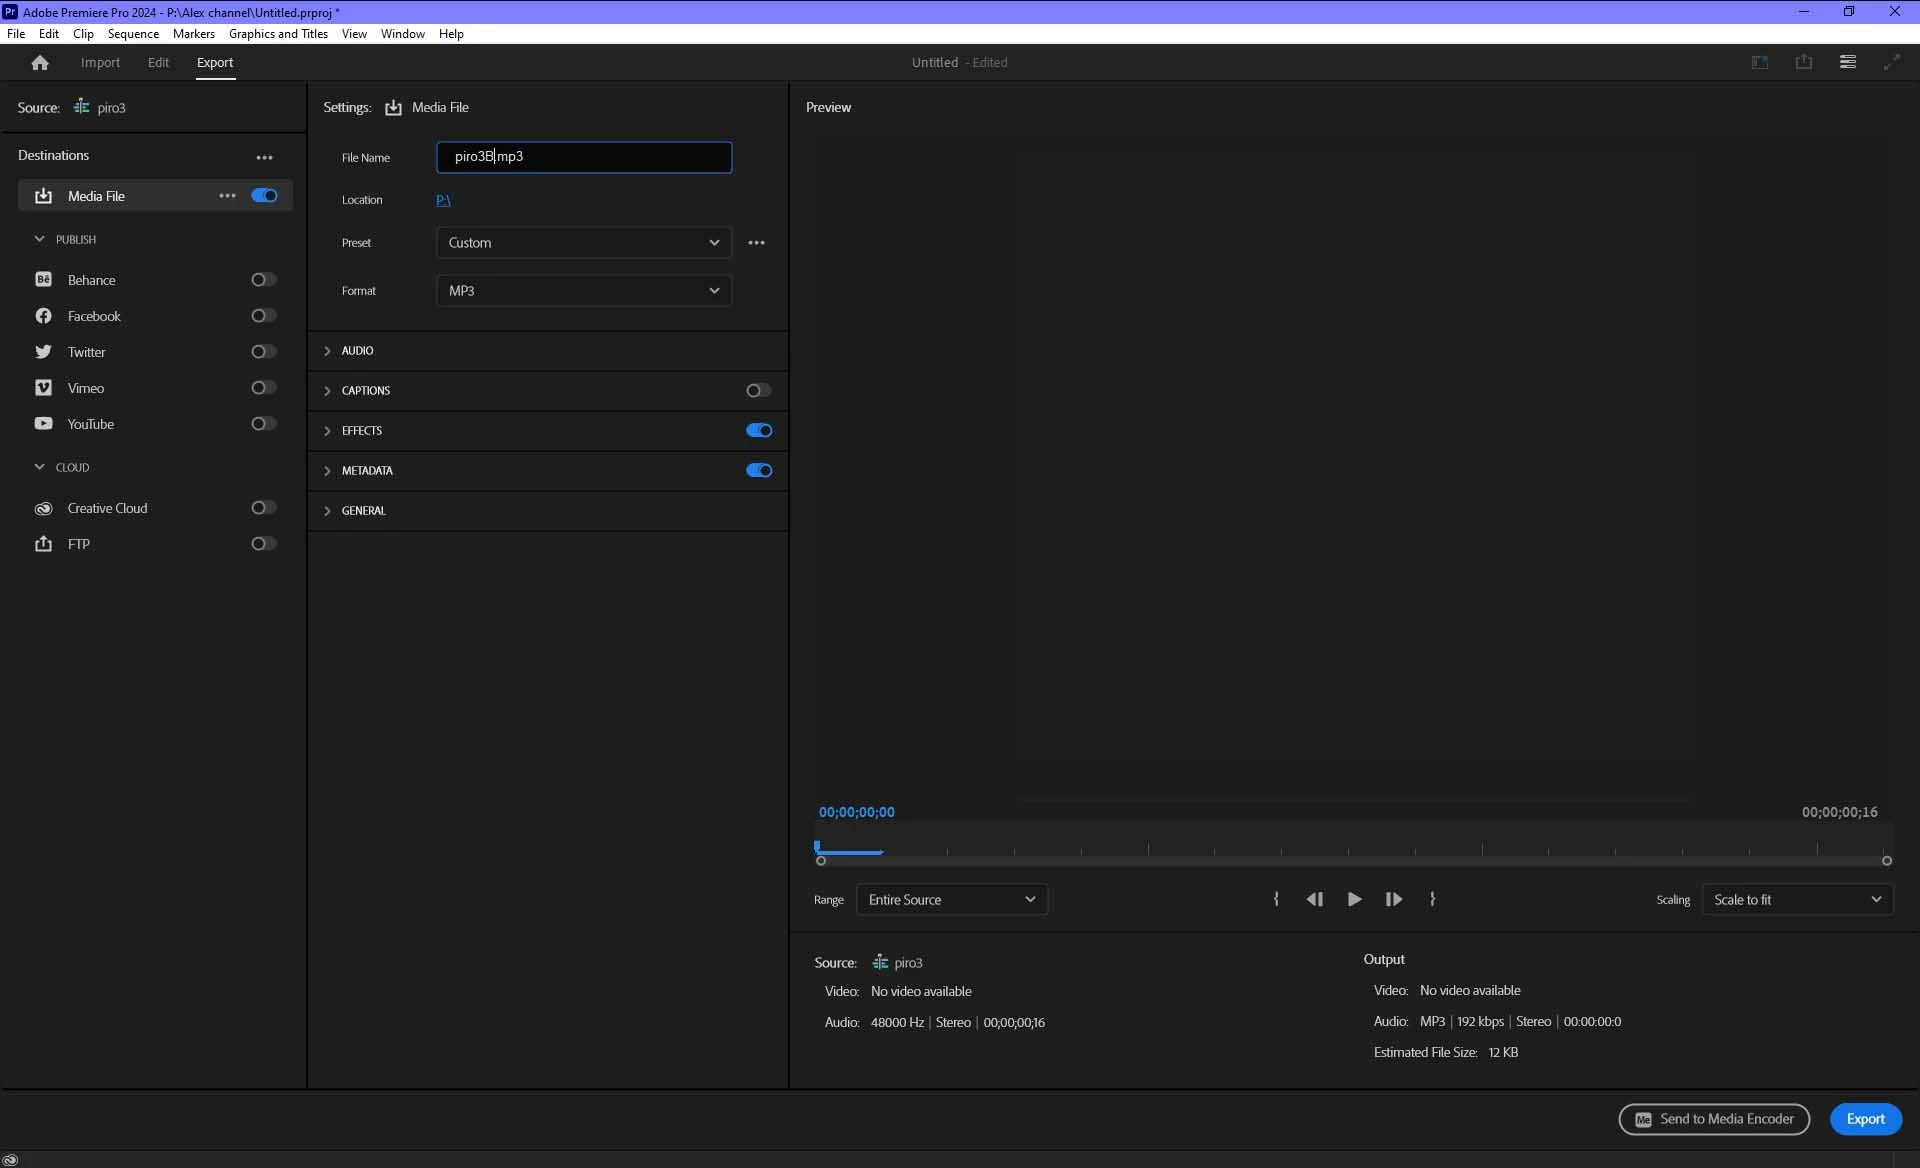Click the Quick Export icon in the header
Screen dimensions: 1920x1168
coord(1803,62)
